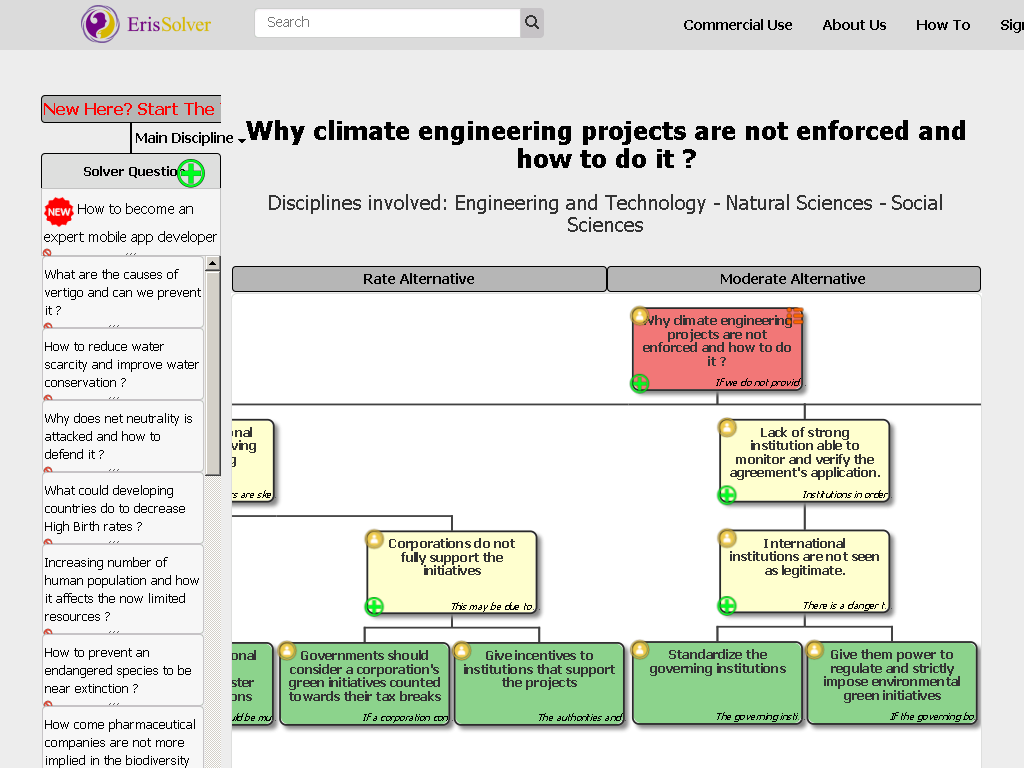Open the orange list icon on the root node
Image resolution: width=1024 pixels, height=768 pixels.
pyautogui.click(x=794, y=315)
